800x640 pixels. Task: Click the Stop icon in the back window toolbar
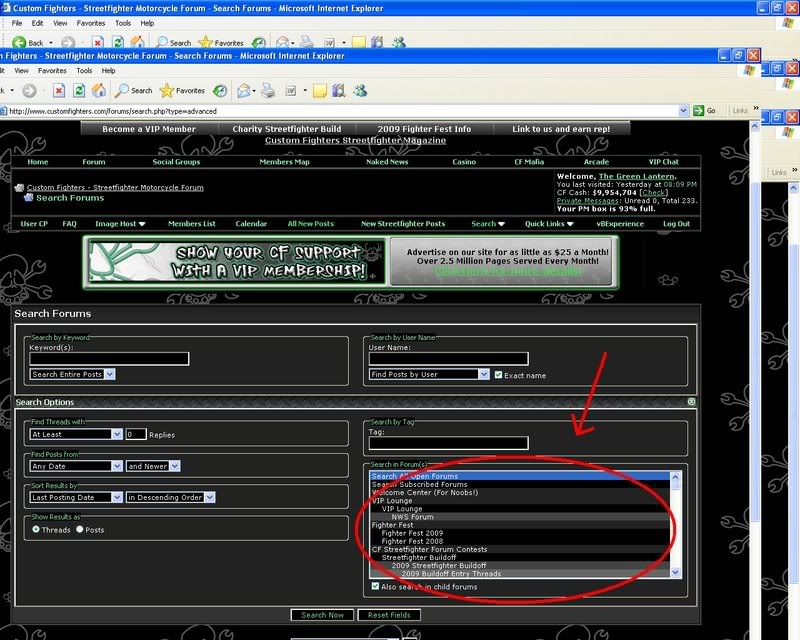(97, 42)
